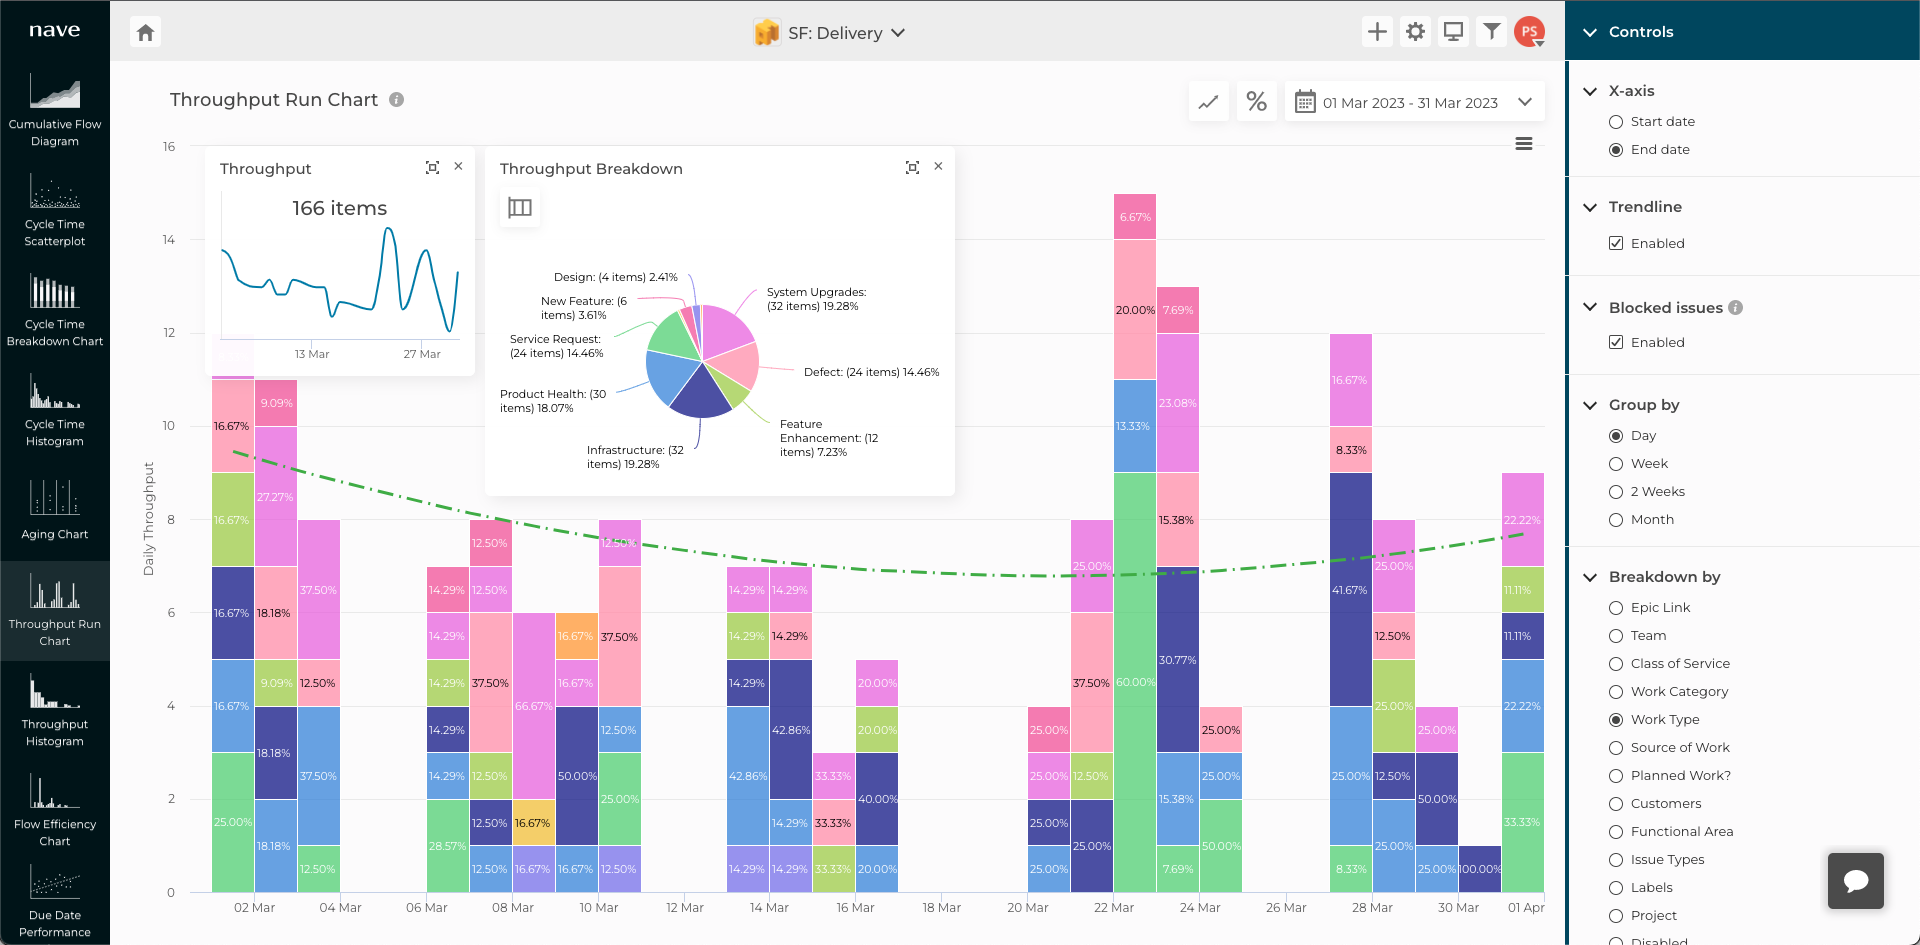Open the filter funnel icon

tap(1491, 32)
